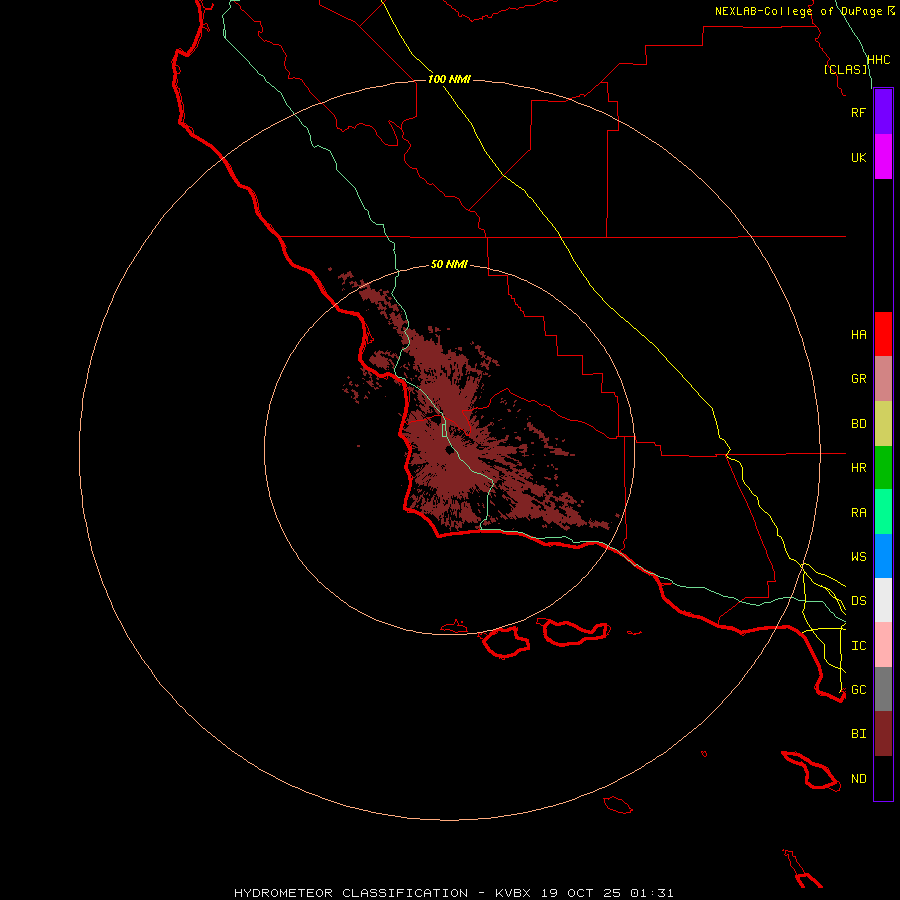Click the GC legend label
Viewport: 900px width, 900px height.
click(x=858, y=690)
